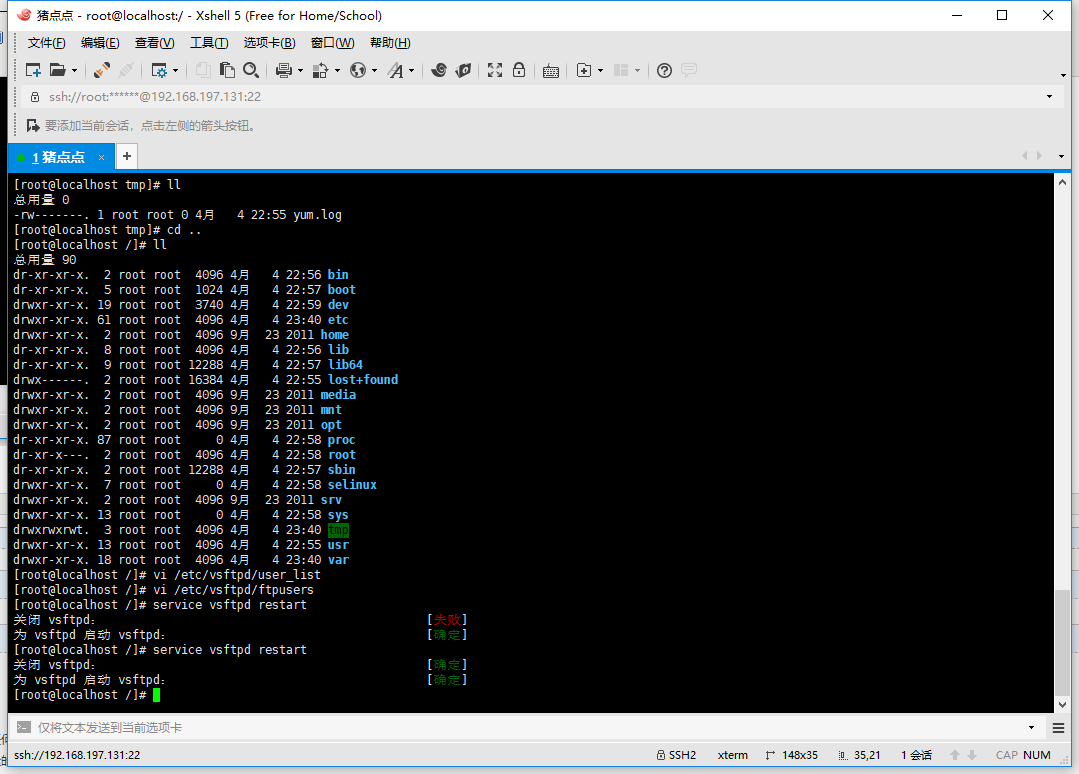Screen dimensions: 1079x774
Task: Open the sessions folder icon
Action: (x=58, y=70)
